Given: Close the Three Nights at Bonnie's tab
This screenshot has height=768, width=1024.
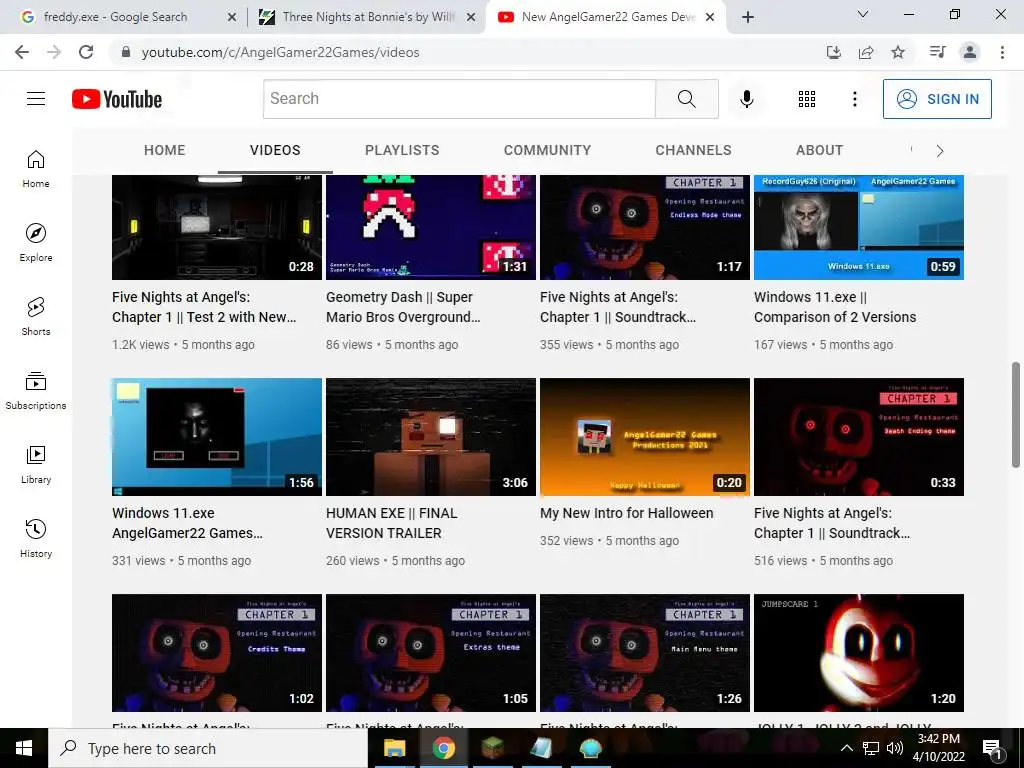Looking at the screenshot, I should pos(471,17).
